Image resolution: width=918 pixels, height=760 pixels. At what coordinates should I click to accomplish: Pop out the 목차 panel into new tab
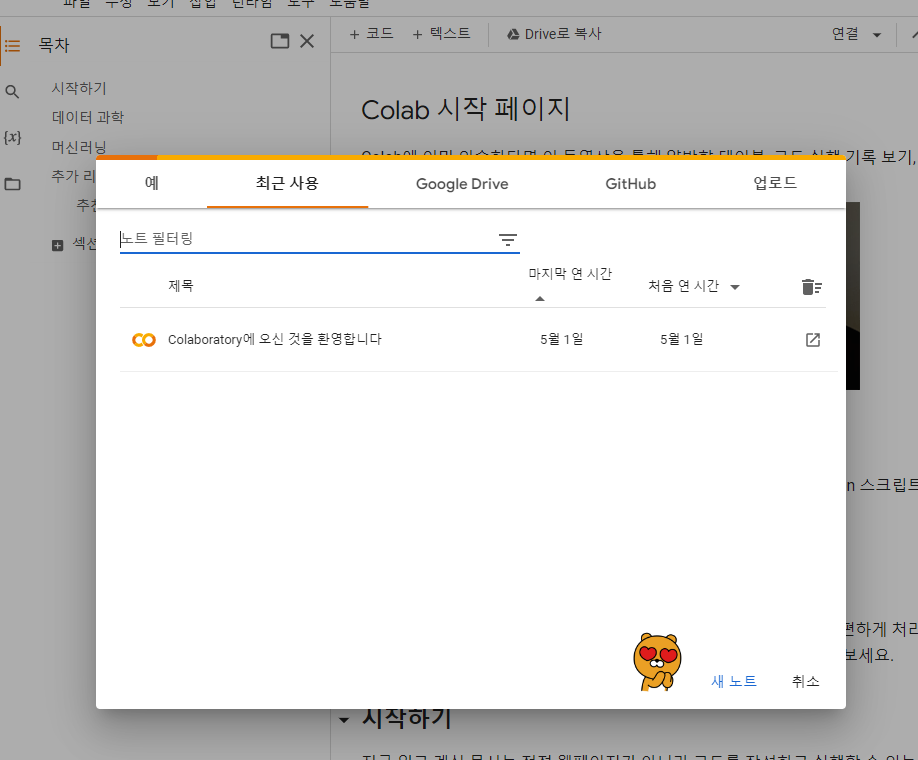280,41
